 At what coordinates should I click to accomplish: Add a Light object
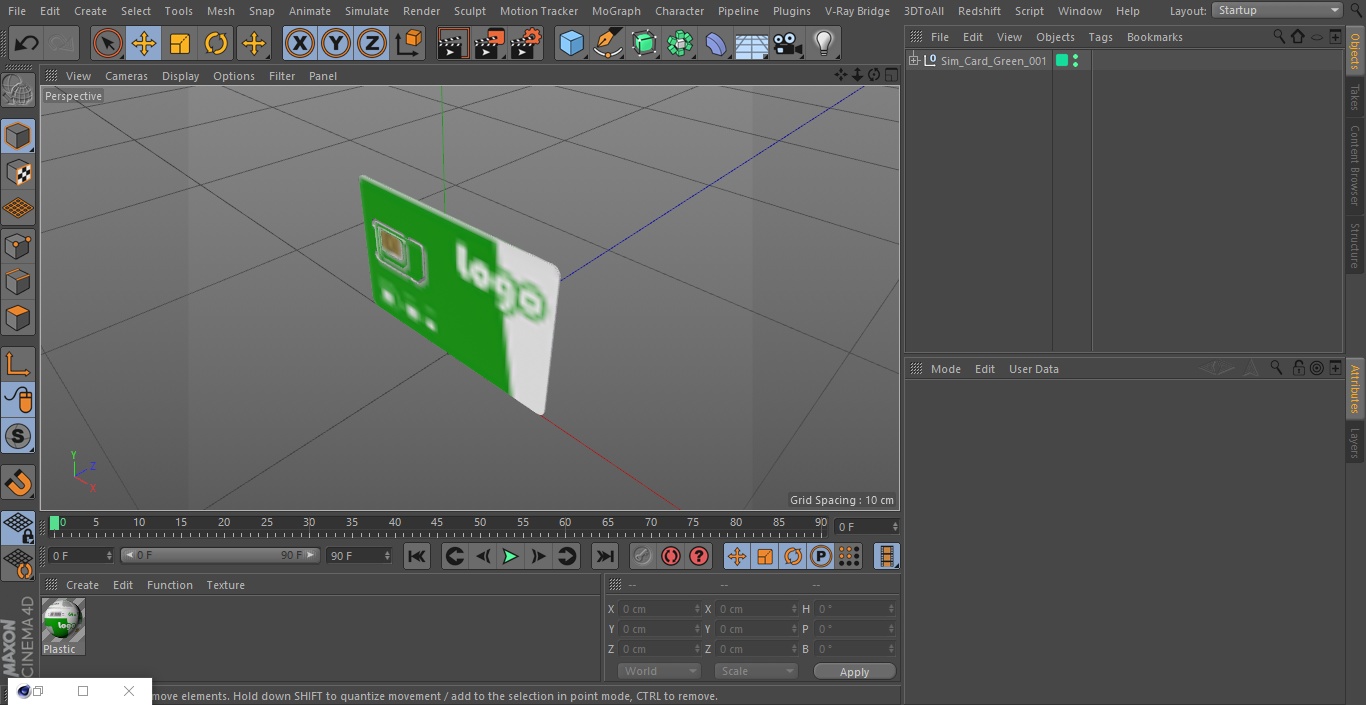[x=824, y=44]
